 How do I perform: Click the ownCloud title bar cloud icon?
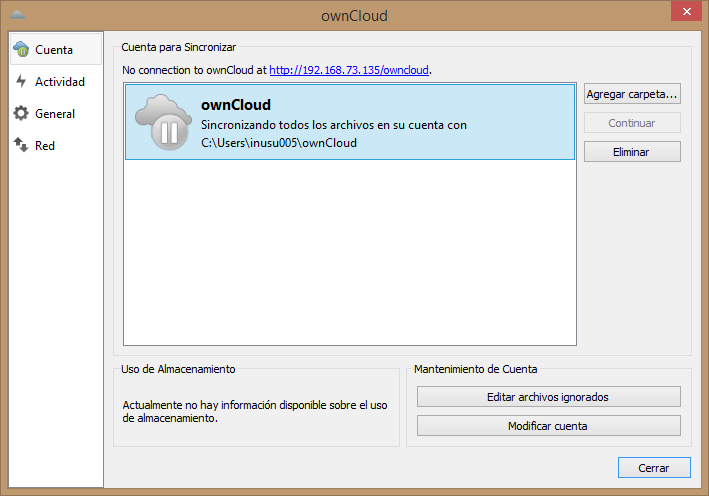[x=18, y=15]
